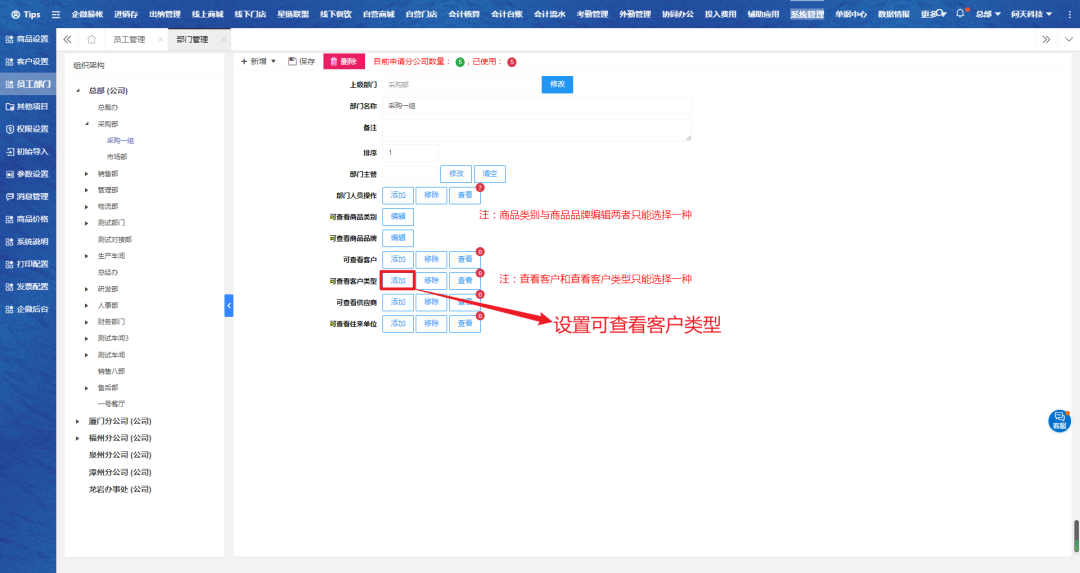Image resolution: width=1080 pixels, height=573 pixels.
Task: Click the notification bell icon
Action: click(960, 14)
